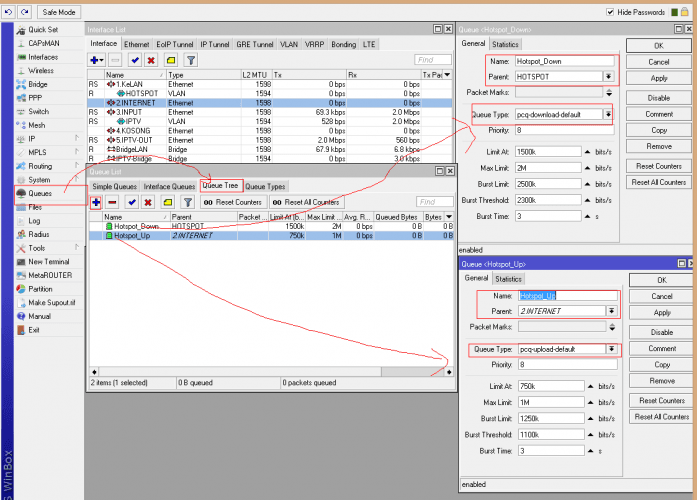This screenshot has height=500, width=697.
Task: Click the horizontal scrollbar in Queue List
Action: point(272,372)
